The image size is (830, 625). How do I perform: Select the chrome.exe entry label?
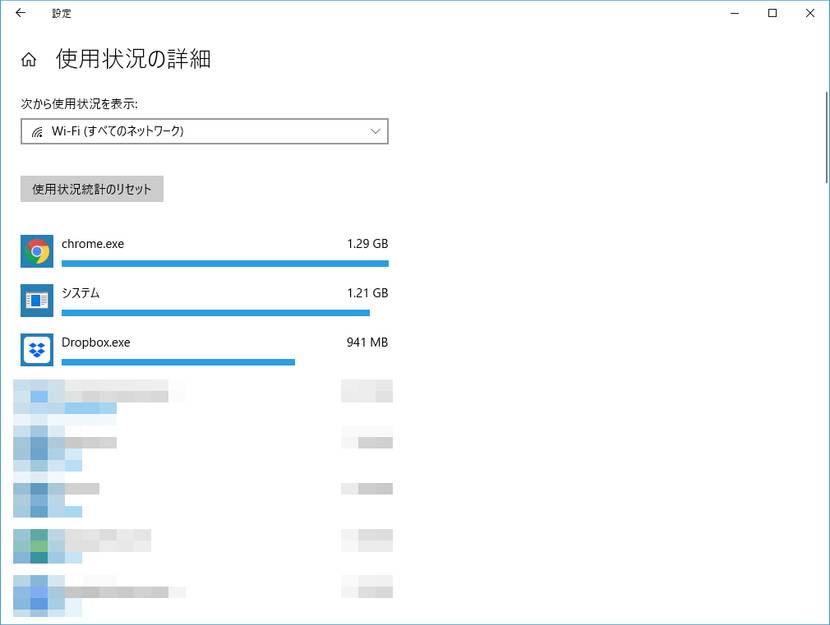pyautogui.click(x=93, y=244)
